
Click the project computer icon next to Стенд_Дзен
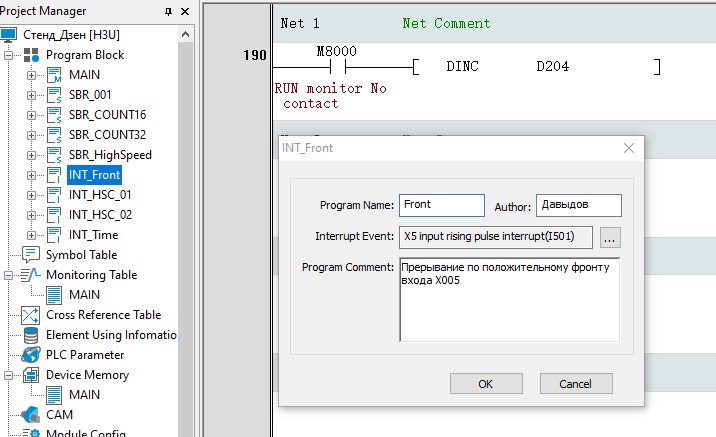(9, 35)
